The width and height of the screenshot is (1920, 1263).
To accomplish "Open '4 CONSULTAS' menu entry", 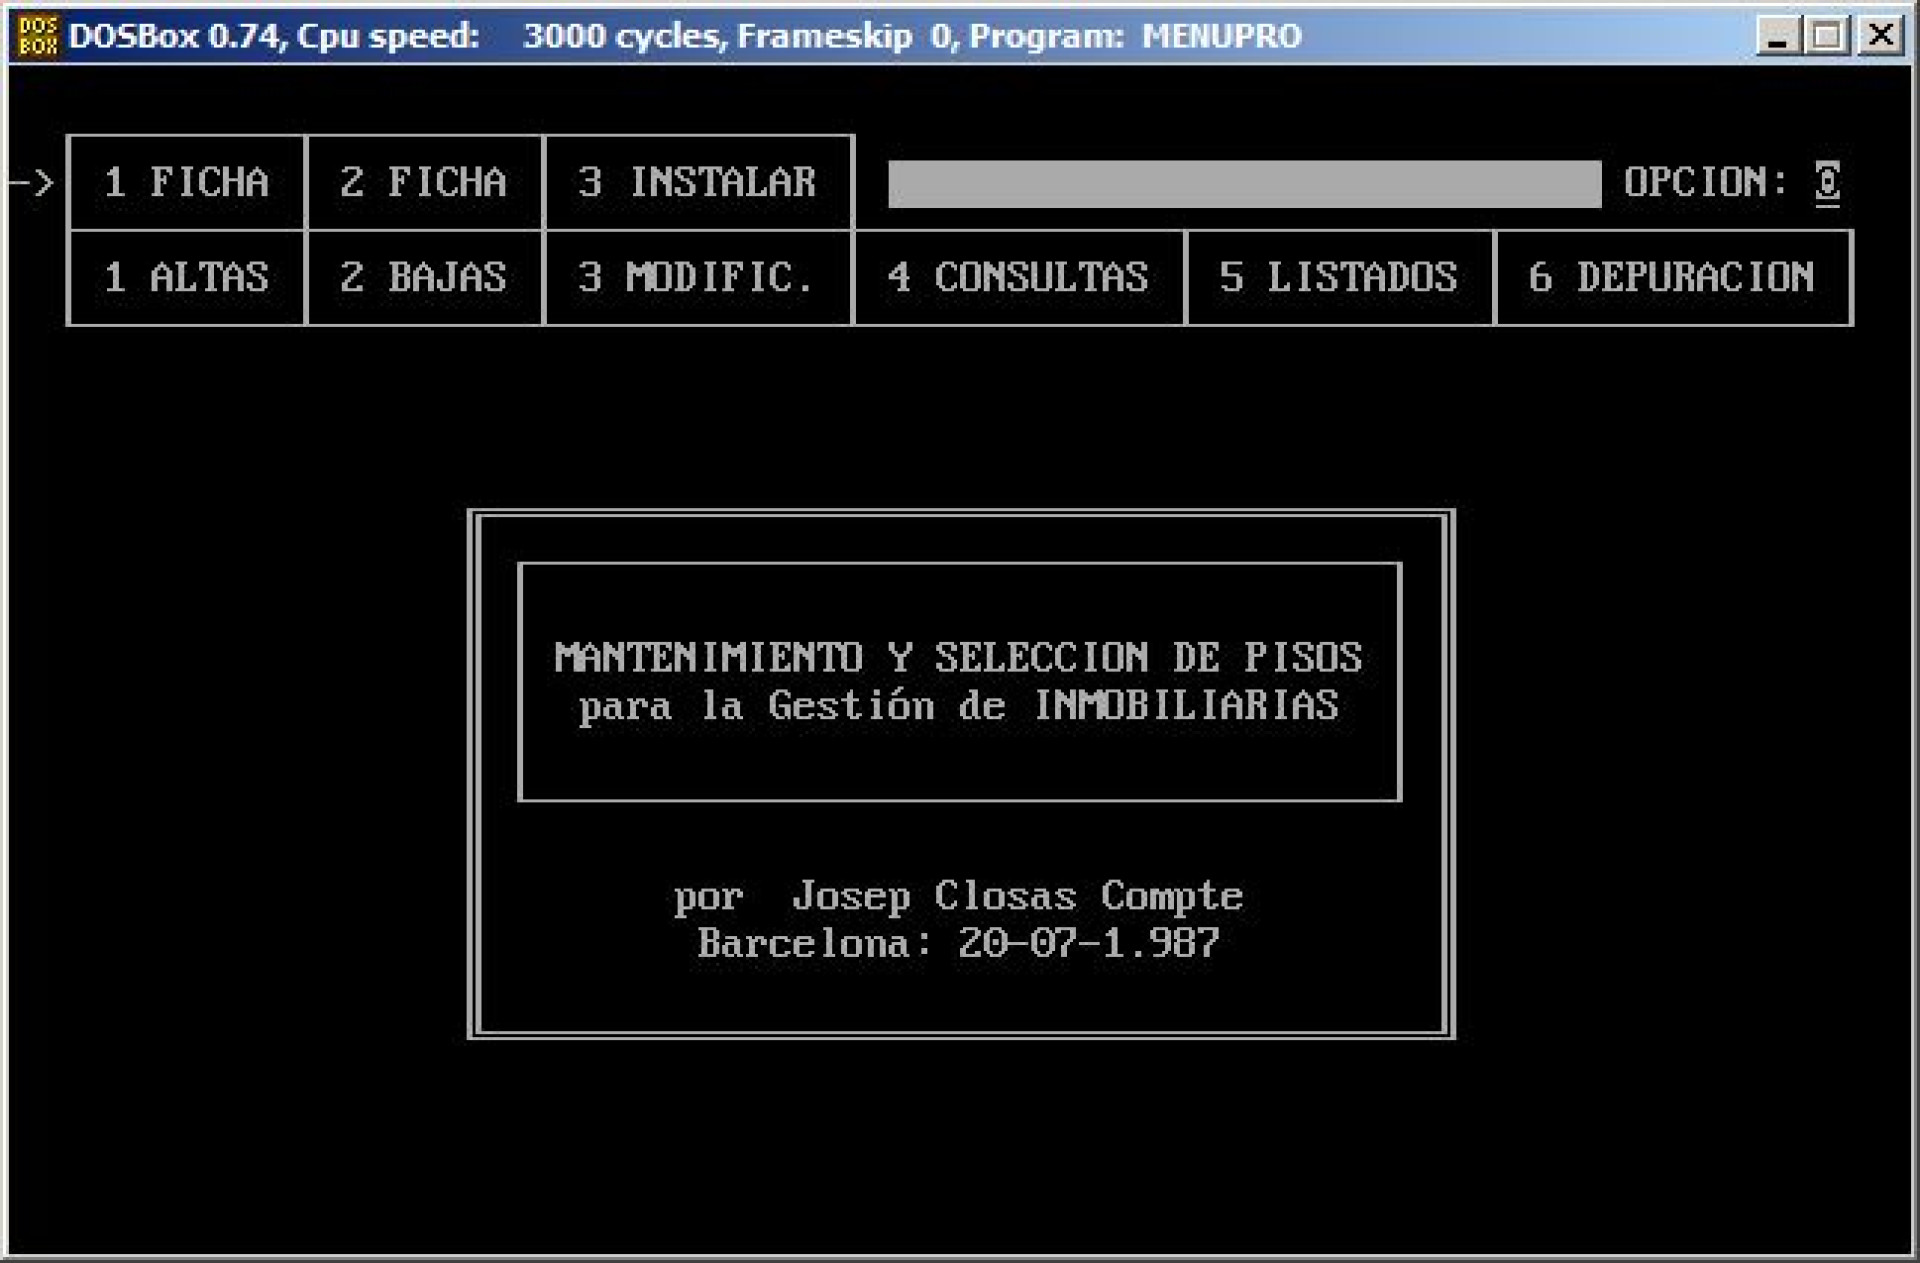I will pyautogui.click(x=1019, y=277).
